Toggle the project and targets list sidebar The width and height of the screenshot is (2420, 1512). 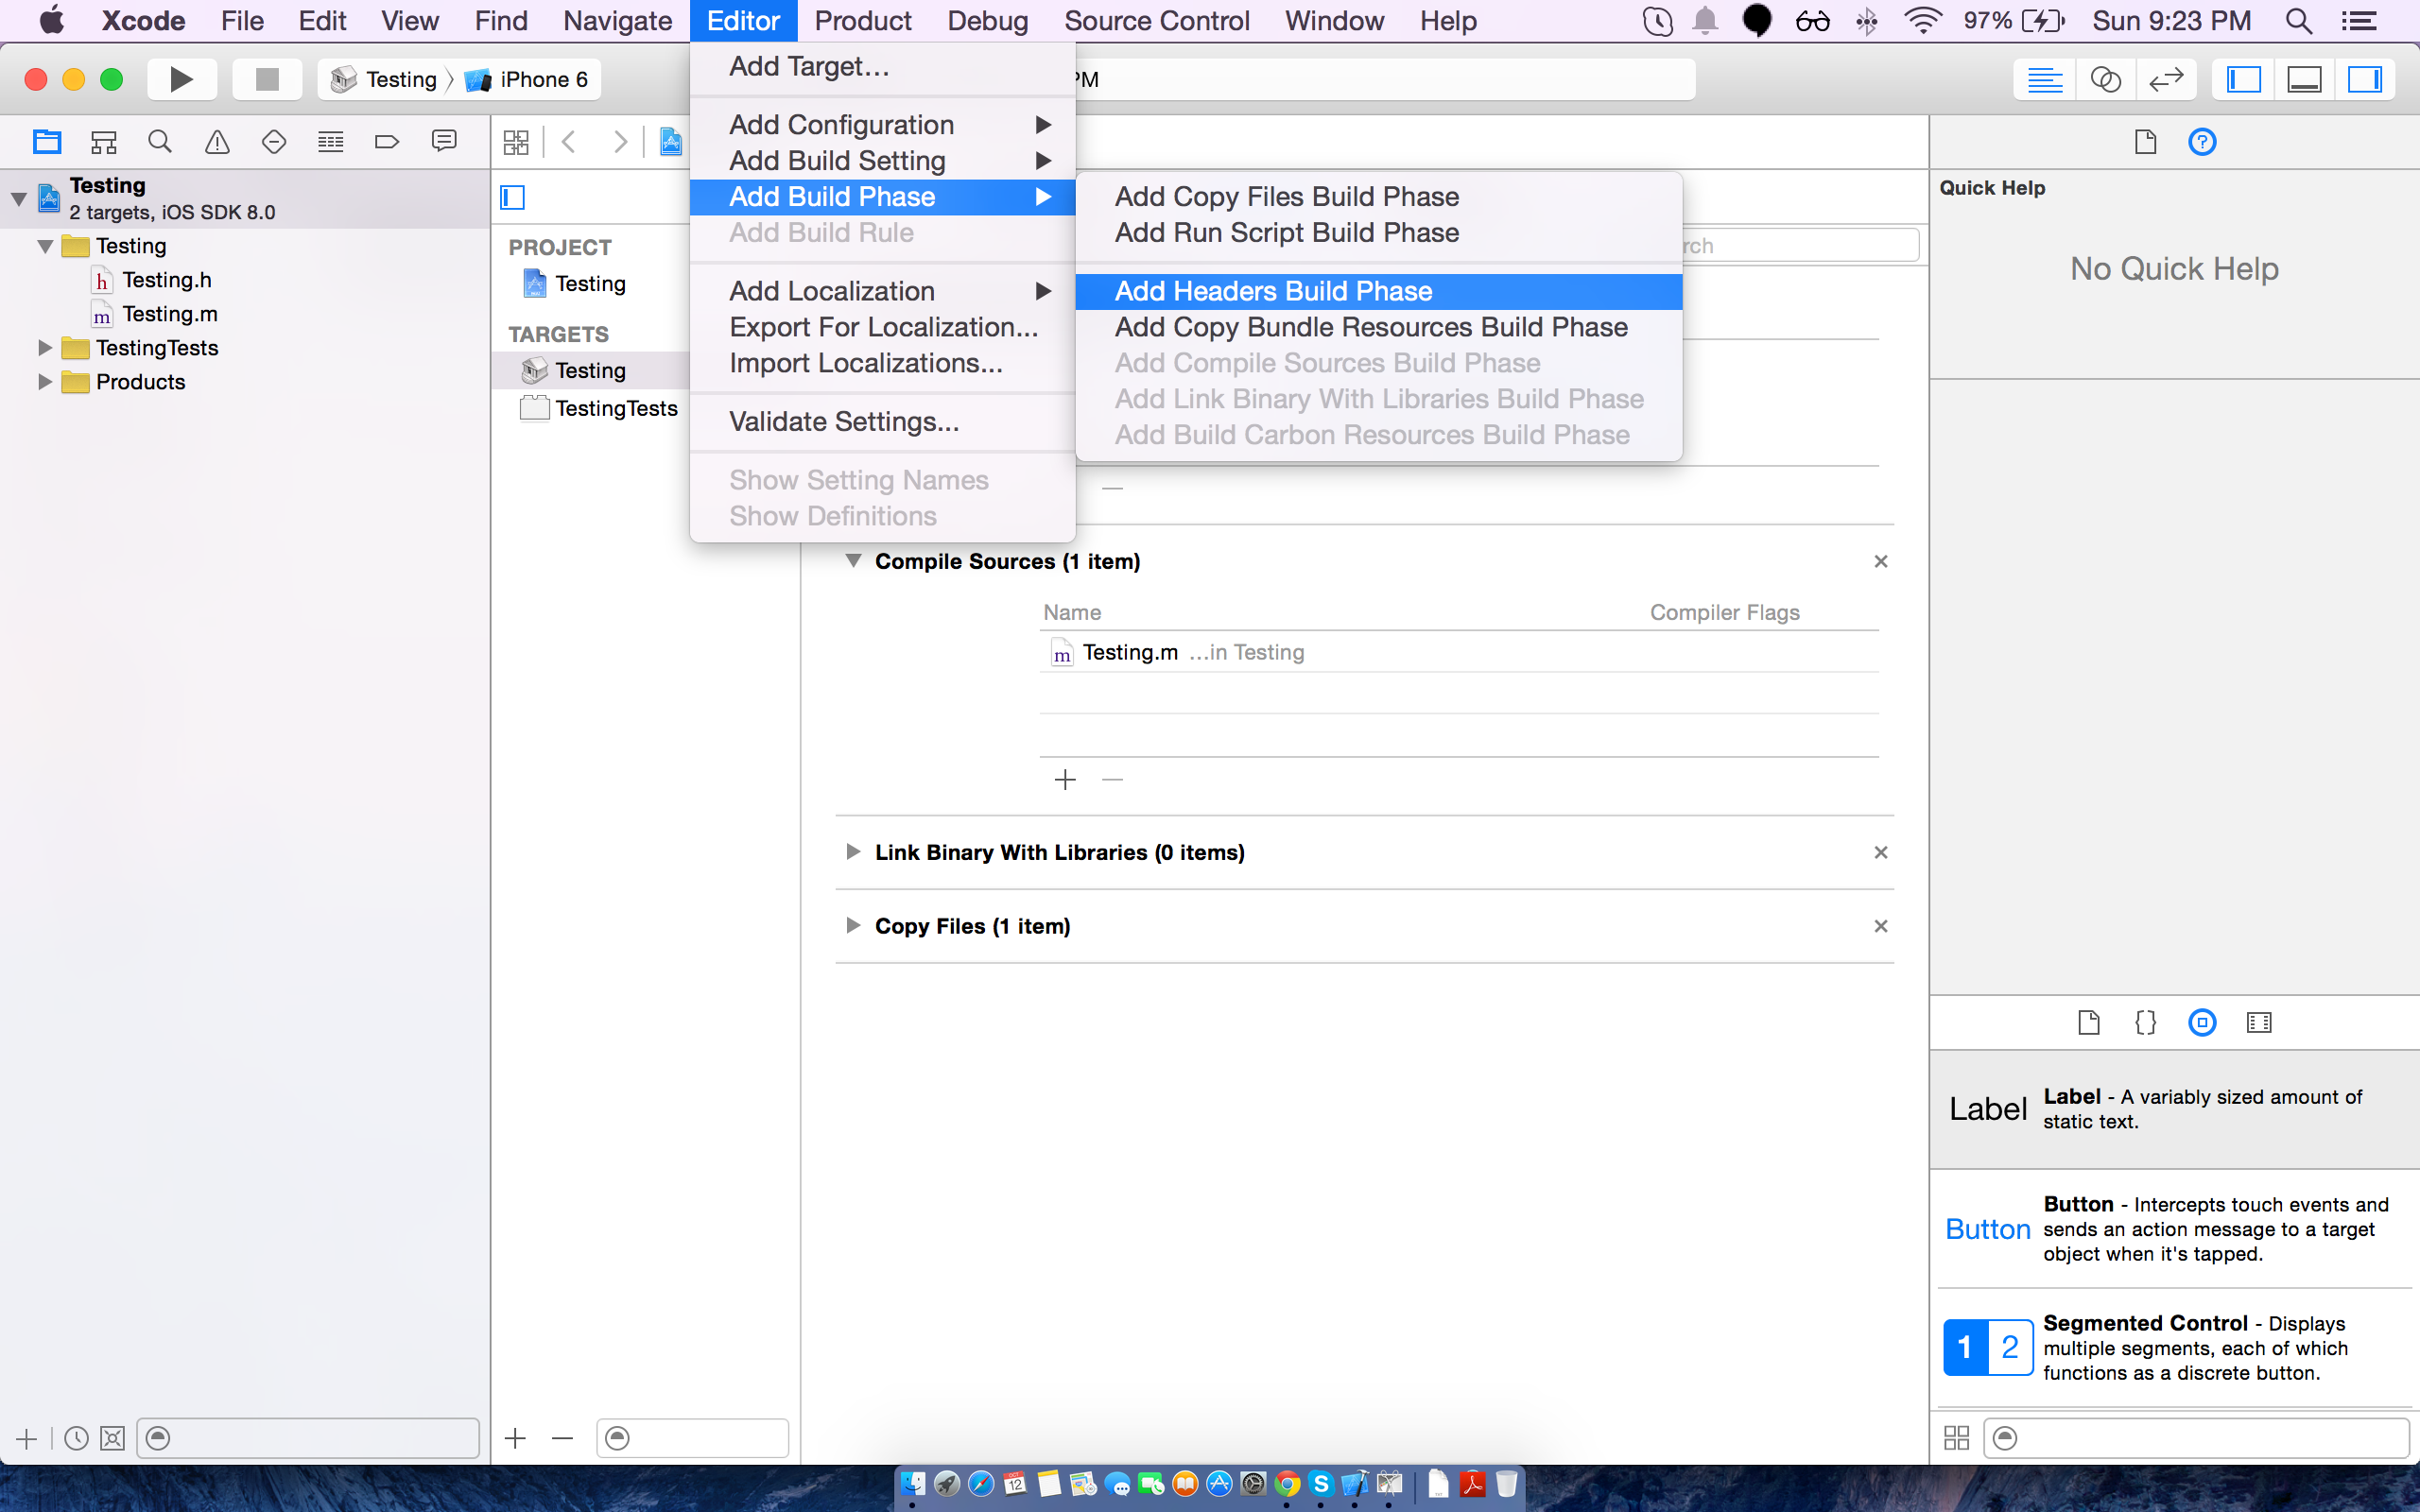[x=513, y=197]
